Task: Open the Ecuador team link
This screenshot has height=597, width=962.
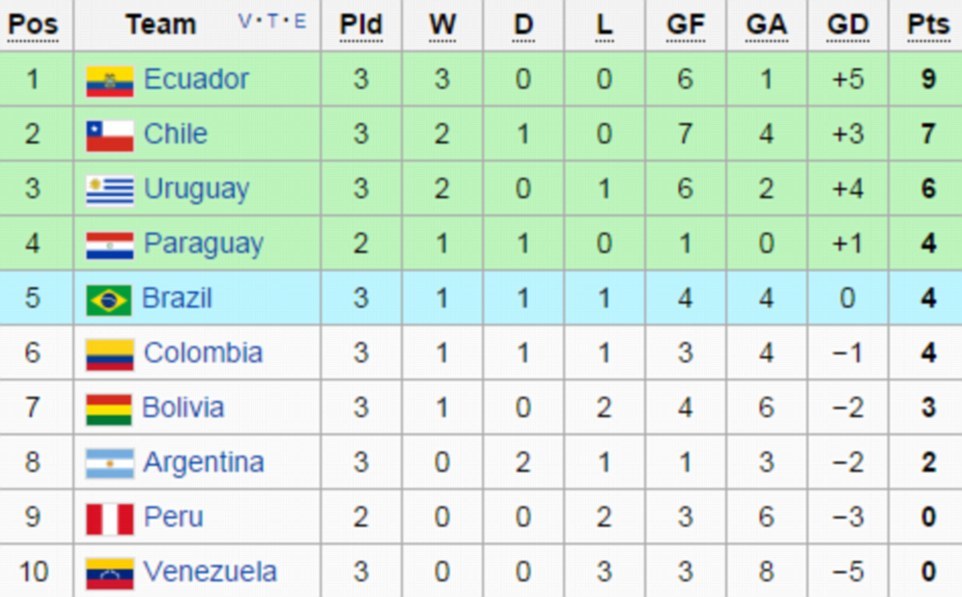Action: click(196, 79)
